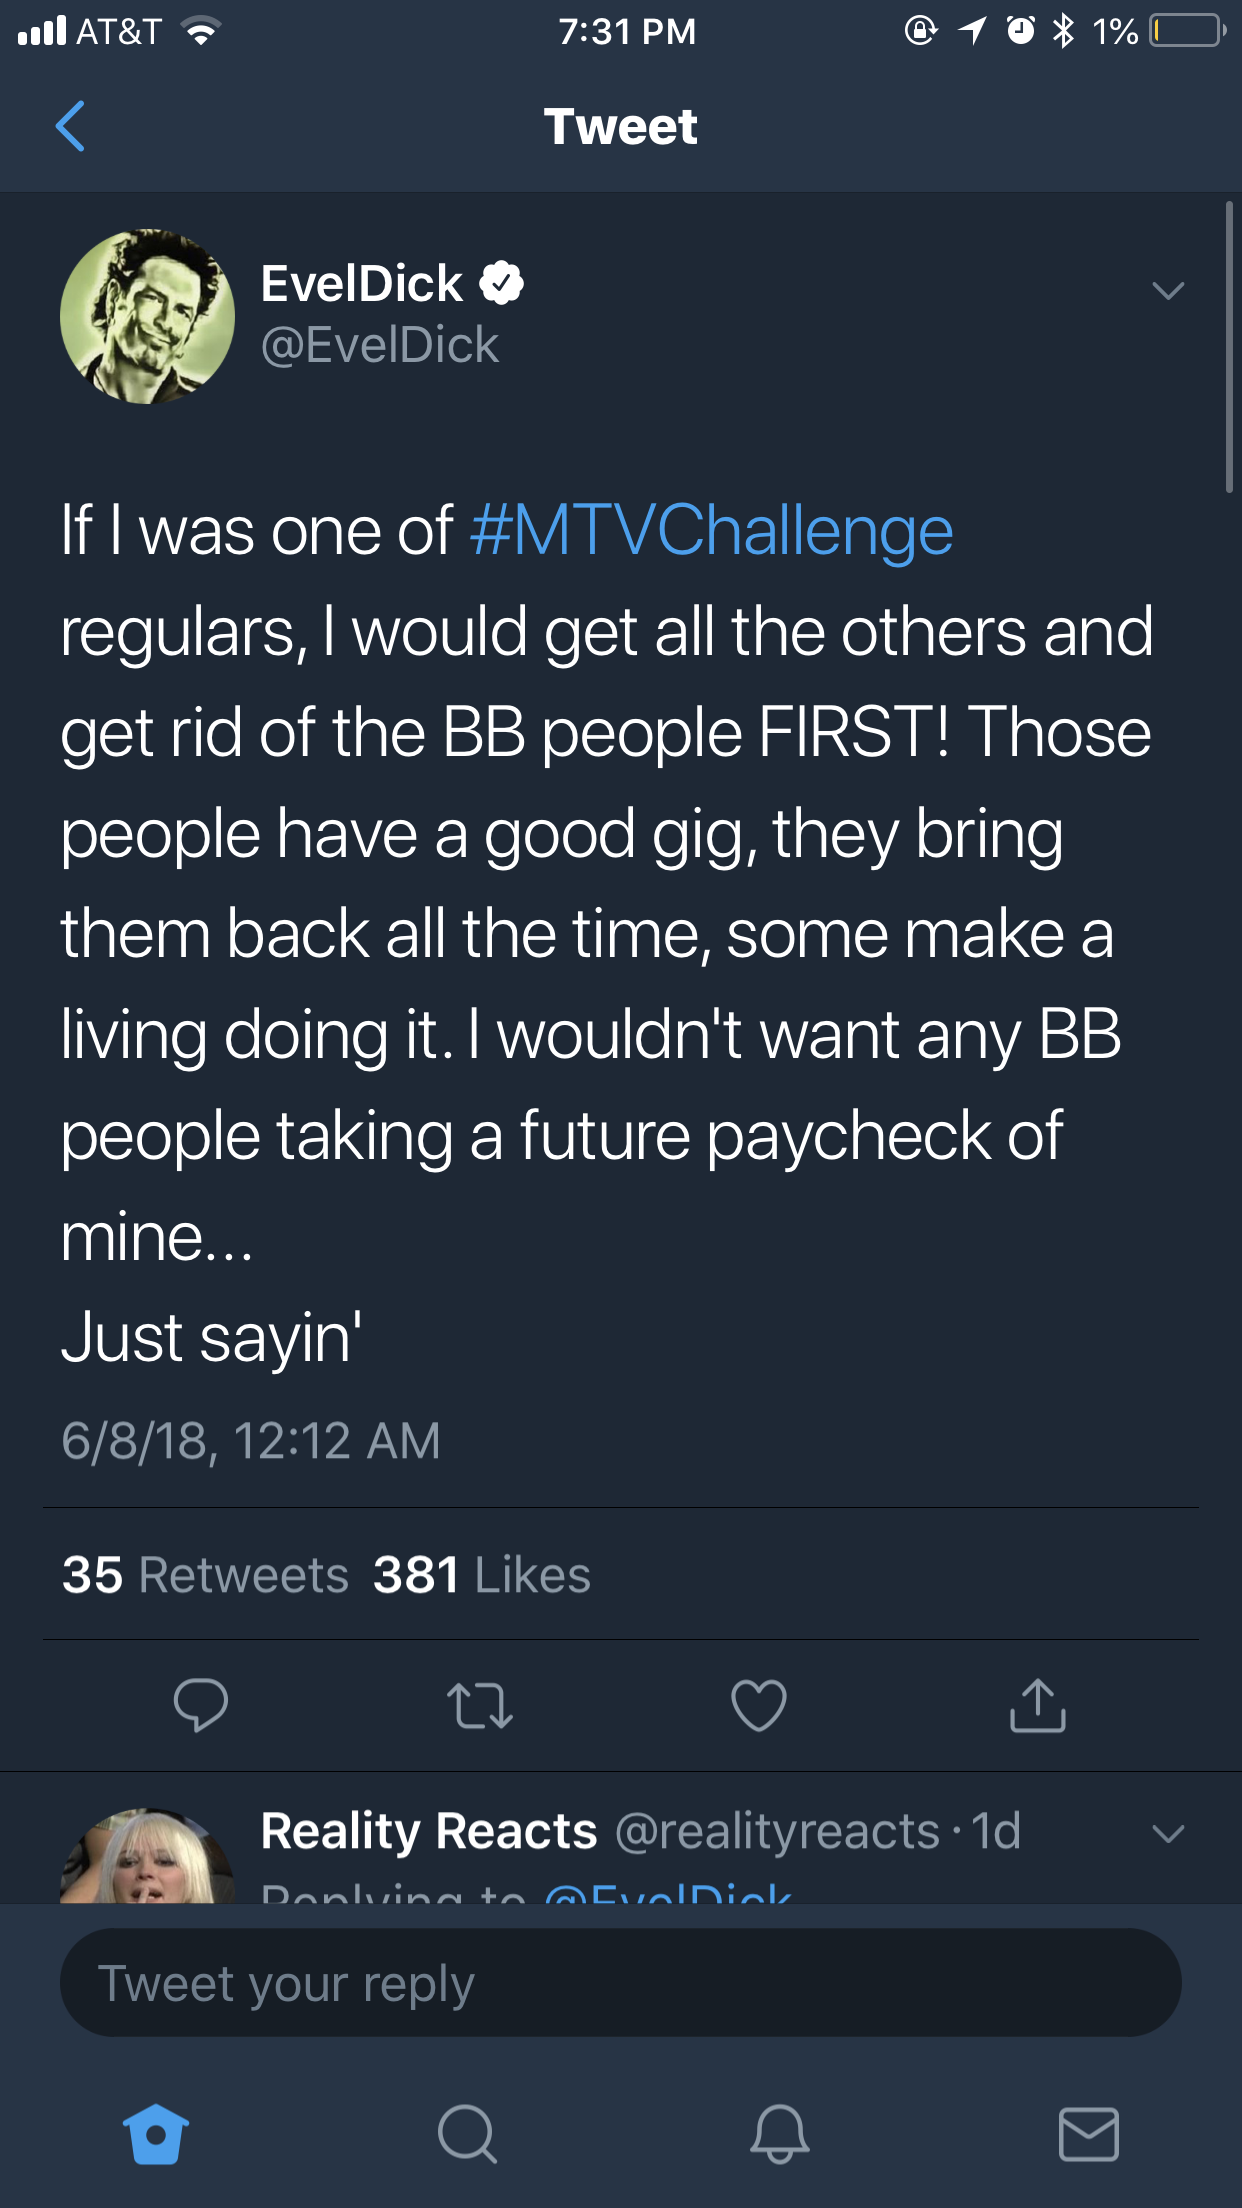Open the #MTVChallenge hashtag link
The image size is (1242, 2208).
(711, 530)
